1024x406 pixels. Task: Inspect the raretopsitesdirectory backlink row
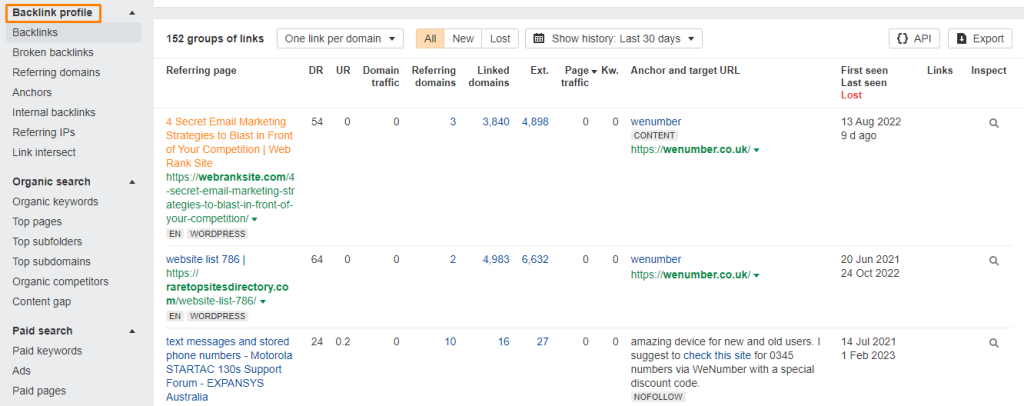(994, 260)
